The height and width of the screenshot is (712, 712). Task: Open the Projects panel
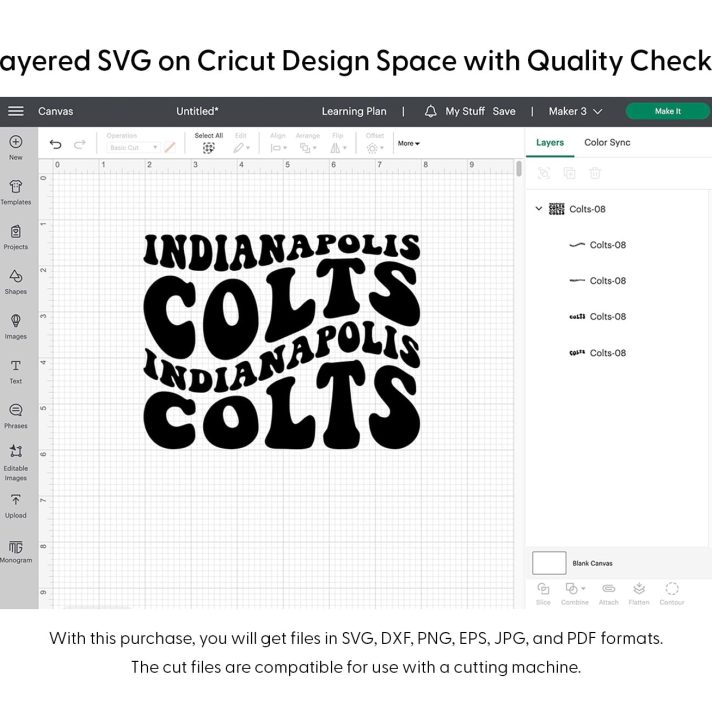[x=15, y=237]
